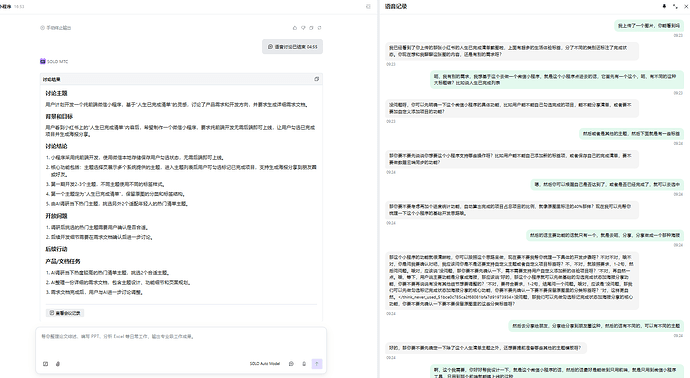Click the 产品/文档任务 heading

[x=63, y=261]
